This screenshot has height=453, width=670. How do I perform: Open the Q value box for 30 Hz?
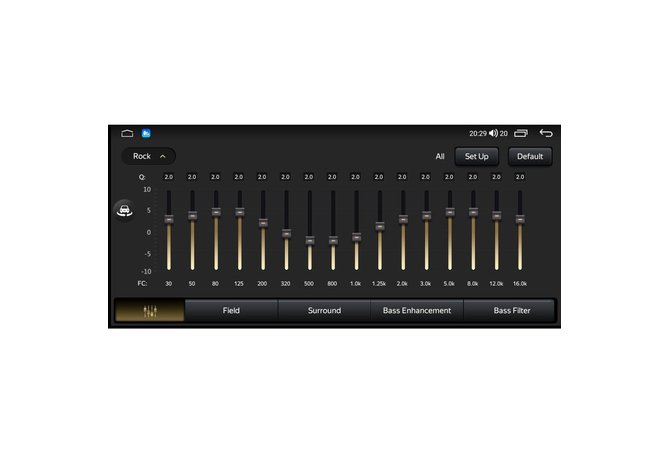coord(168,177)
